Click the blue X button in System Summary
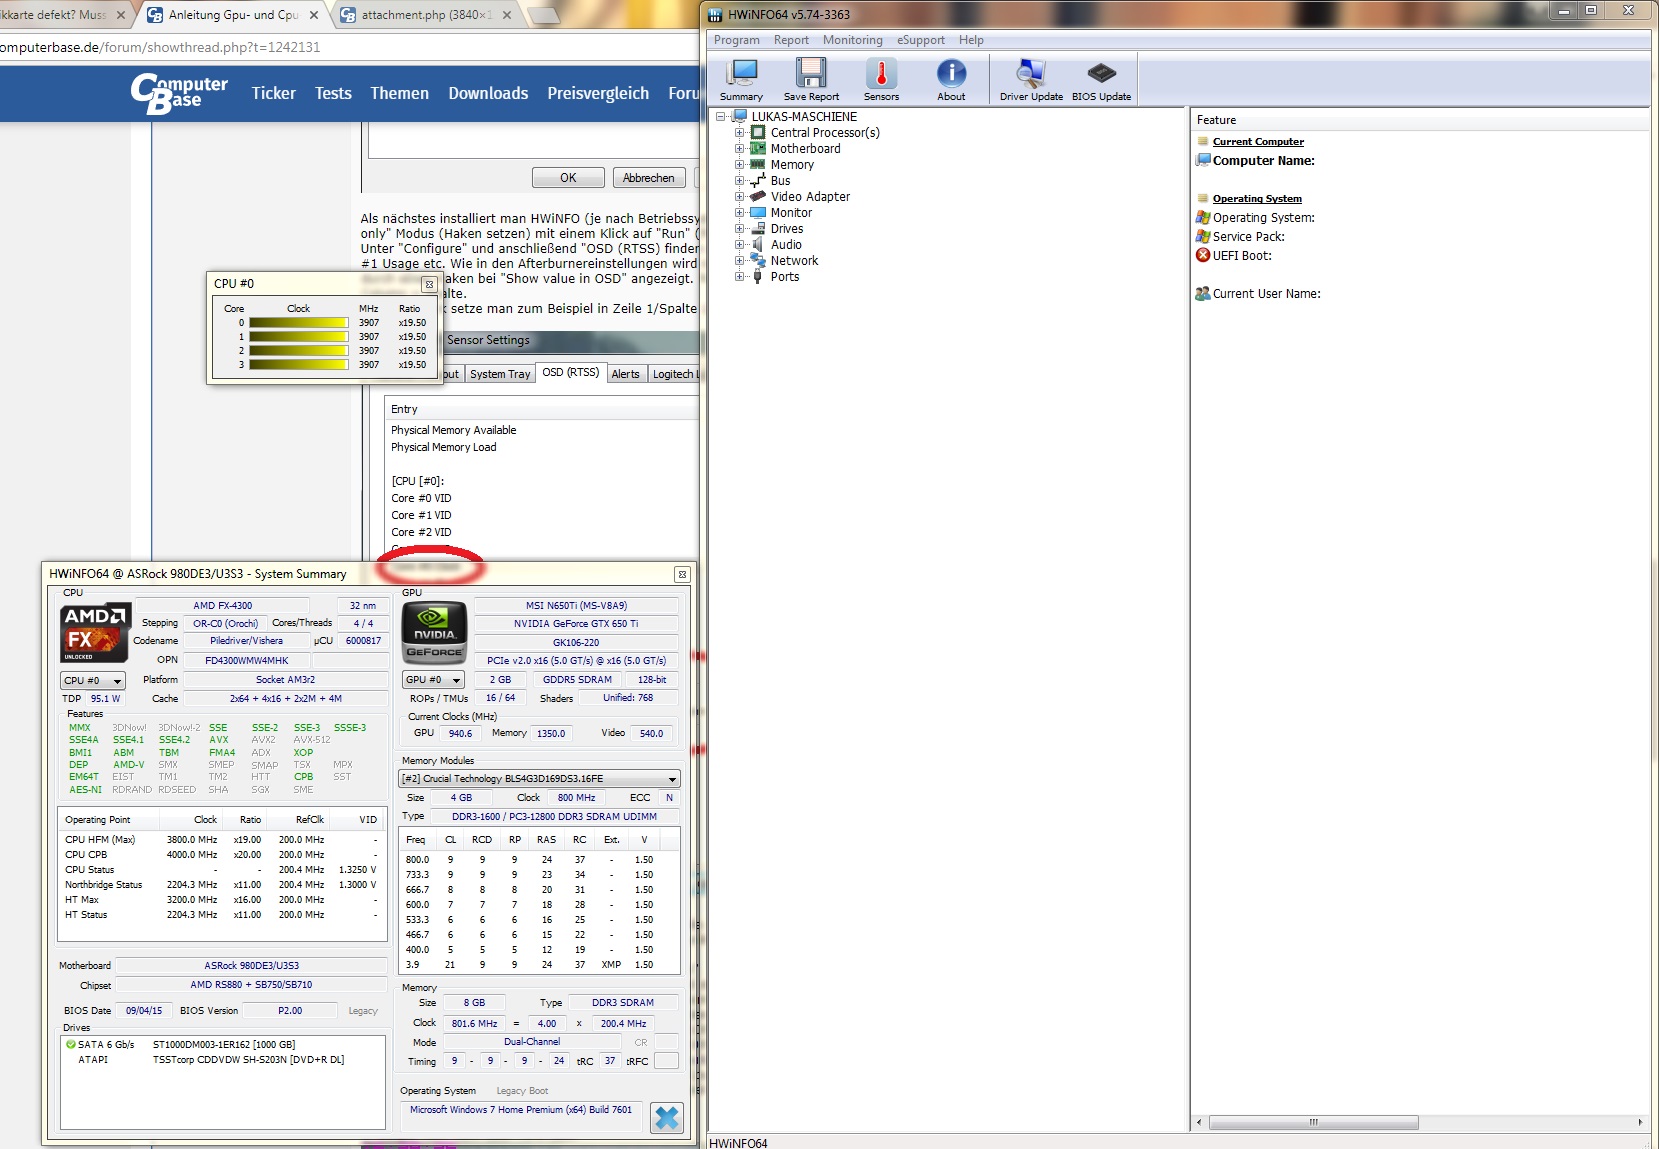Image resolution: width=1659 pixels, height=1149 pixels. pos(666,1117)
